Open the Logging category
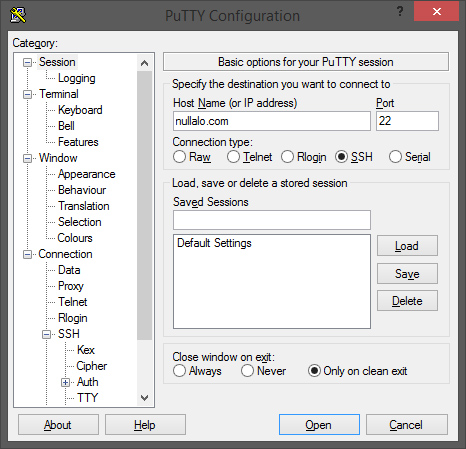This screenshot has height=449, width=466. [x=77, y=78]
